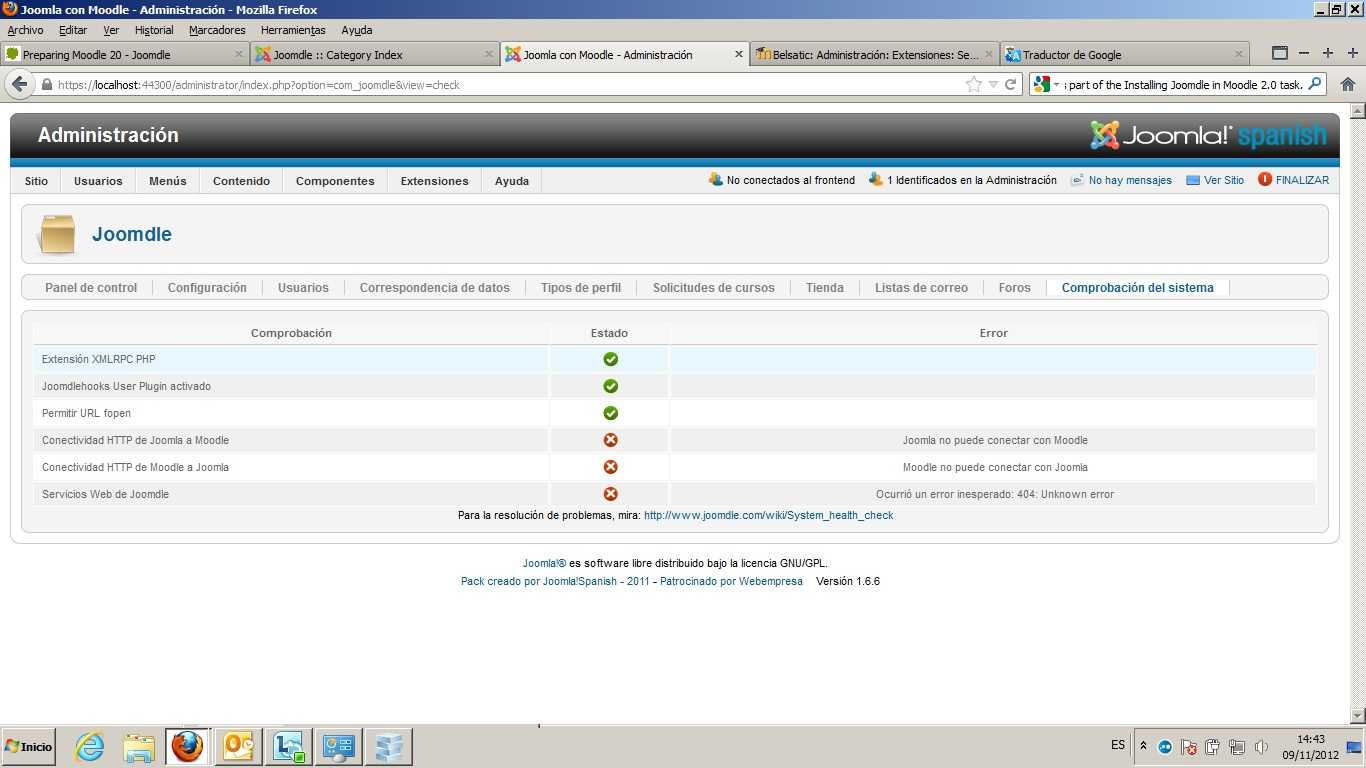Open the joomdle.com System_health_check wiki link

[x=768, y=516]
